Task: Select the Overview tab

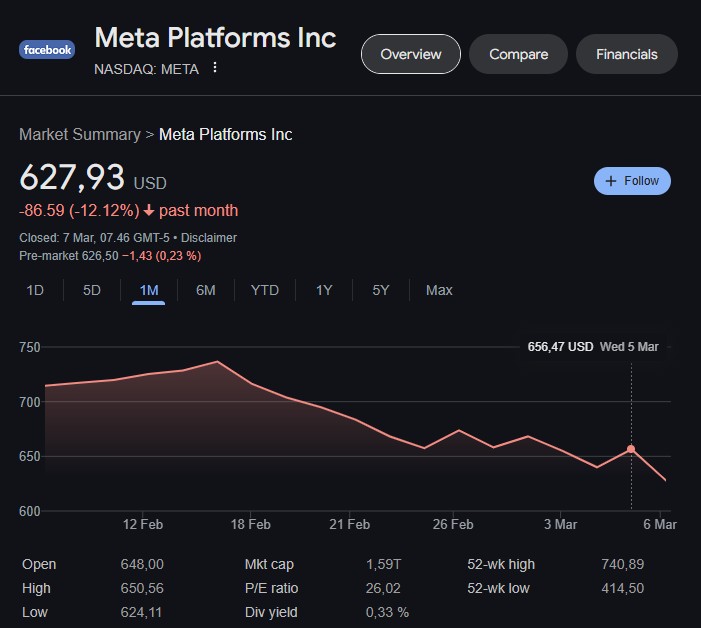Action: coord(410,54)
